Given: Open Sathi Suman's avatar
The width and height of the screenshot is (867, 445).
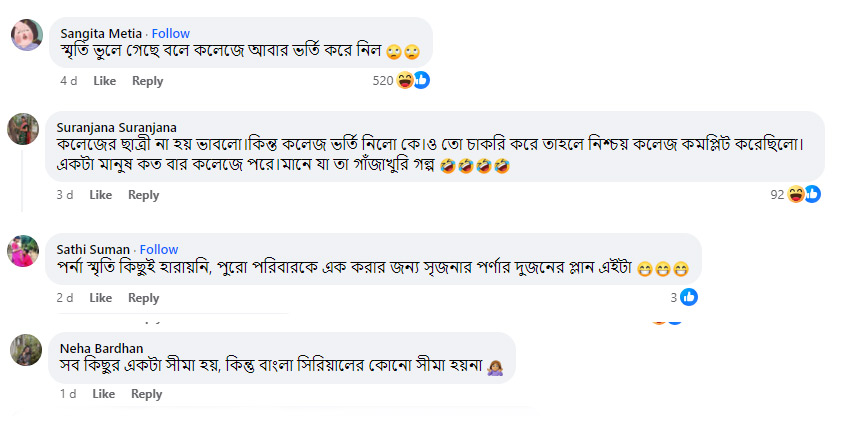Looking at the screenshot, I should 24,250.
